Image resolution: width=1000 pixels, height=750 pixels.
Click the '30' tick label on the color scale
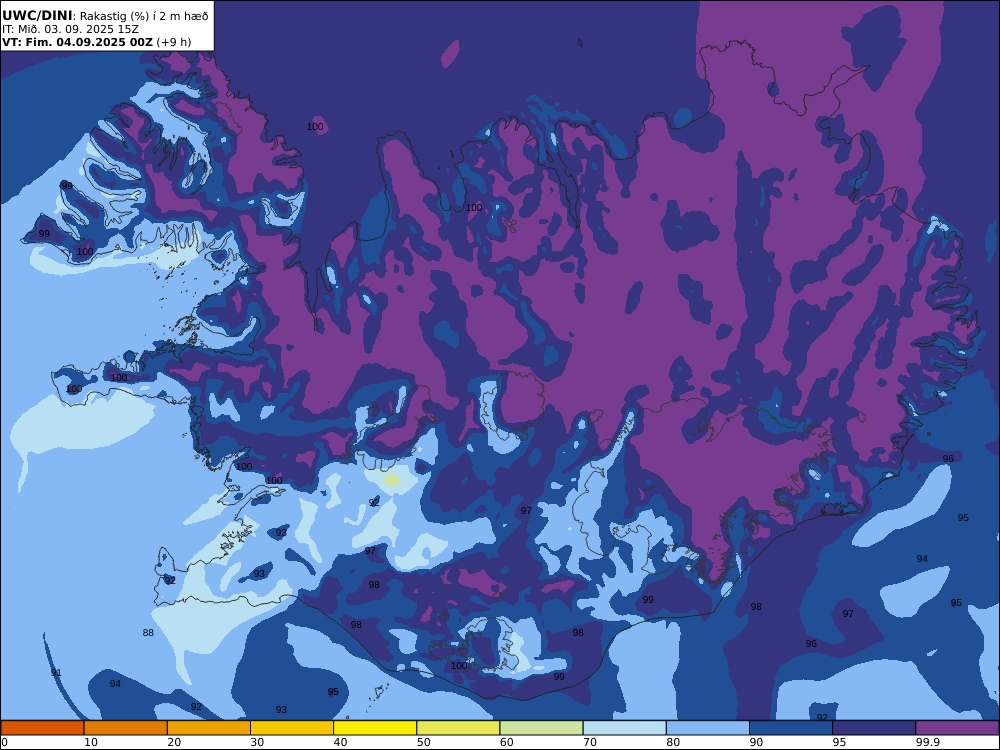click(x=257, y=742)
